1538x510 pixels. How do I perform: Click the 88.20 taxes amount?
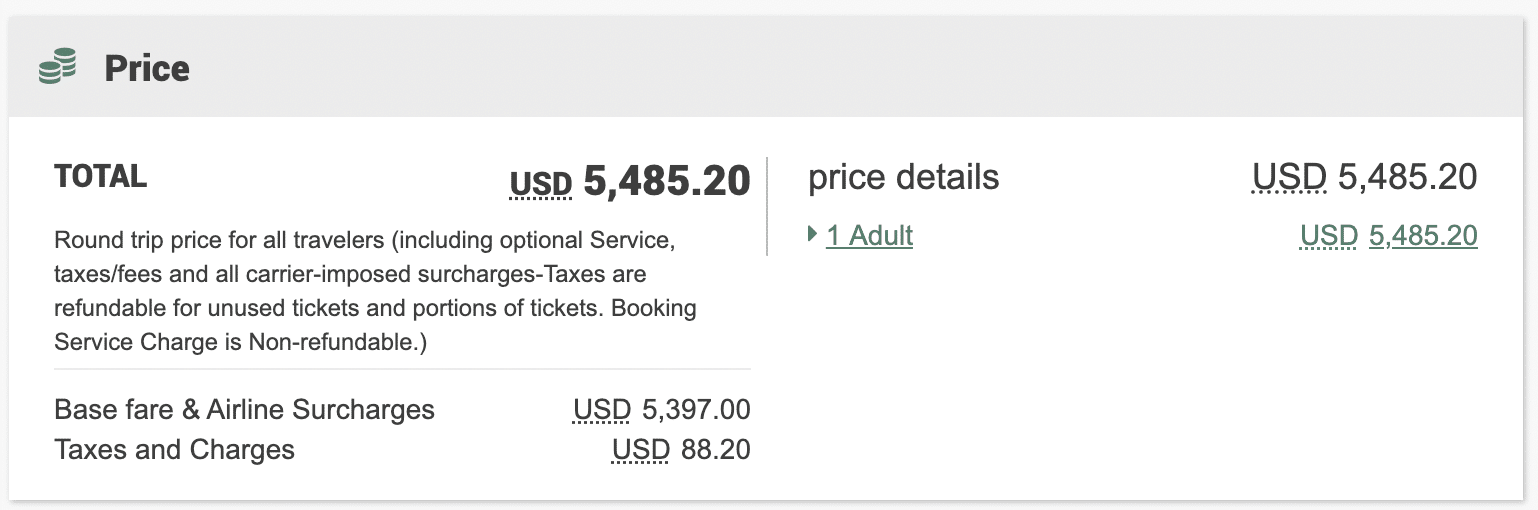[x=715, y=450]
